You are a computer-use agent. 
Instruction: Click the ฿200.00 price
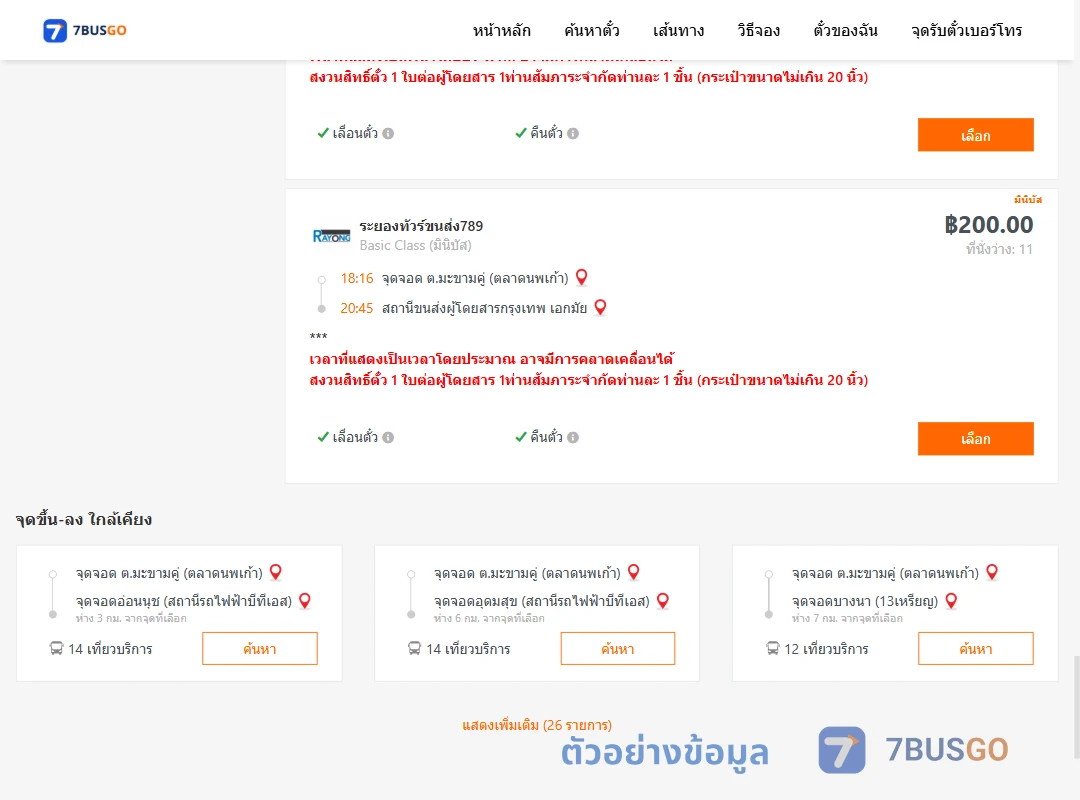point(988,225)
